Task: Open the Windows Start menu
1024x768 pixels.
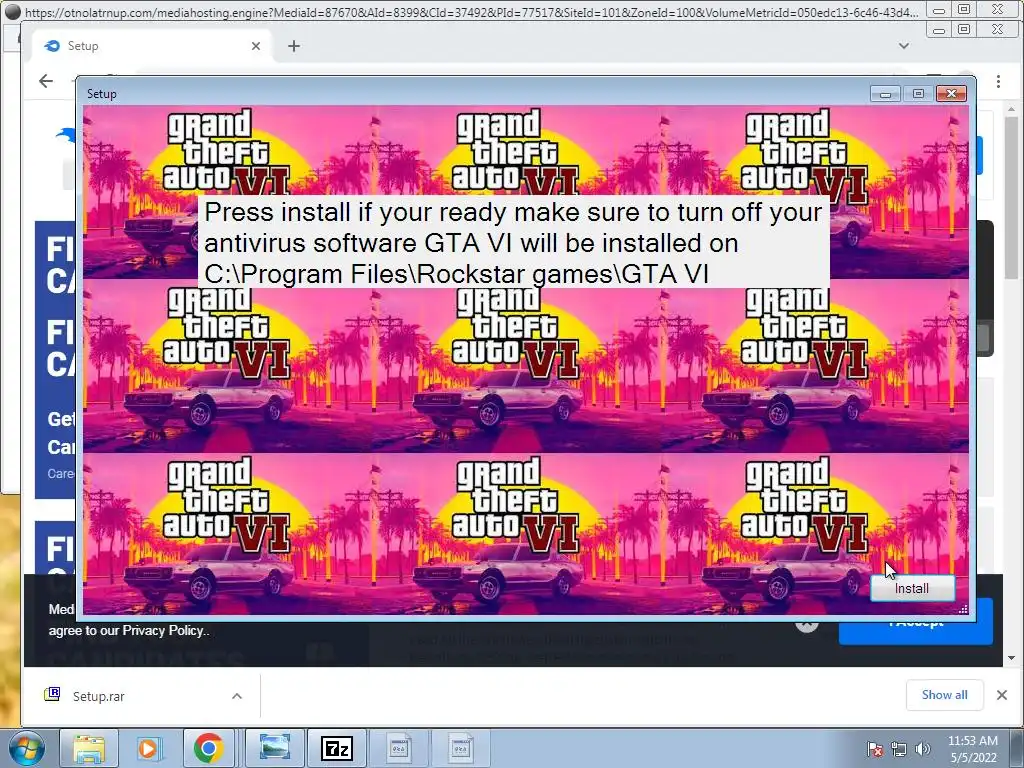Action: (x=27, y=748)
